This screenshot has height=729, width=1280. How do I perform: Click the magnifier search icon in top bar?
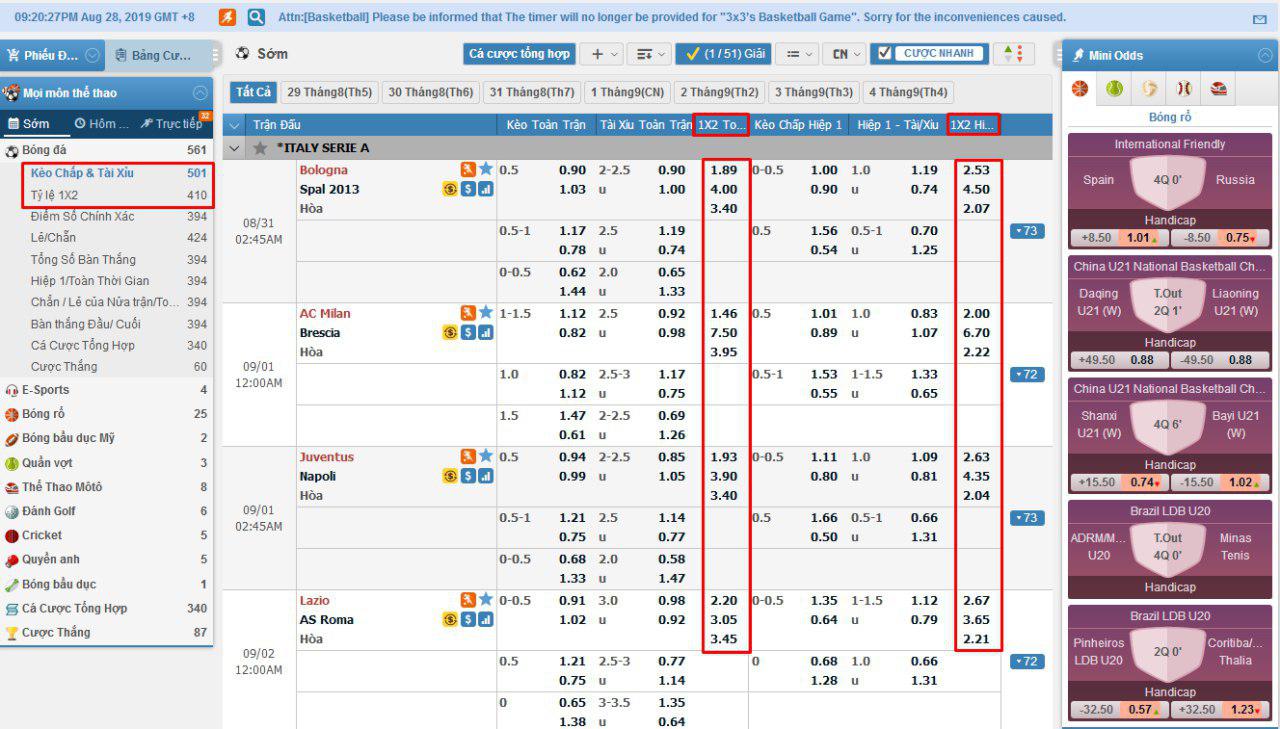pyautogui.click(x=256, y=17)
